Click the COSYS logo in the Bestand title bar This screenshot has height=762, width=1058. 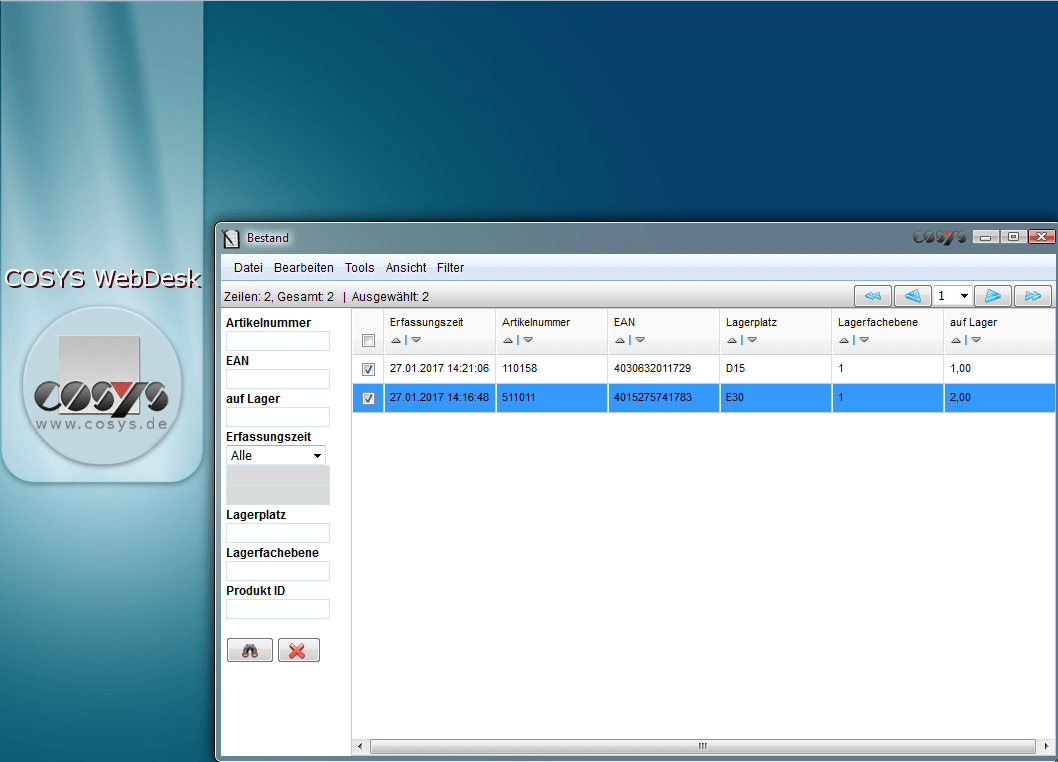click(939, 237)
